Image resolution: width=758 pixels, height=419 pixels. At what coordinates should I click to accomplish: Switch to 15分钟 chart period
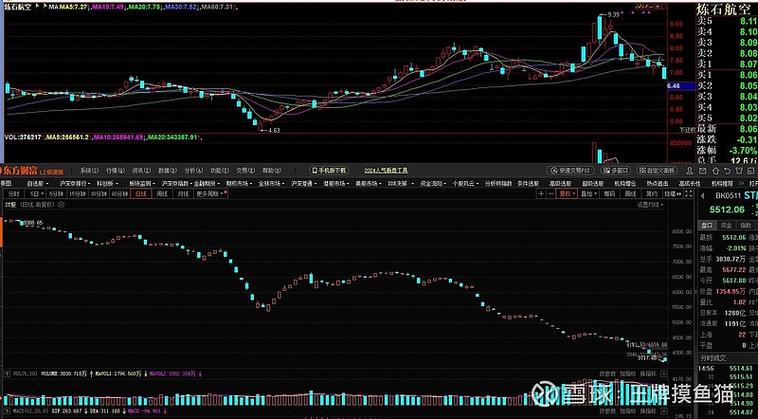tap(75, 194)
